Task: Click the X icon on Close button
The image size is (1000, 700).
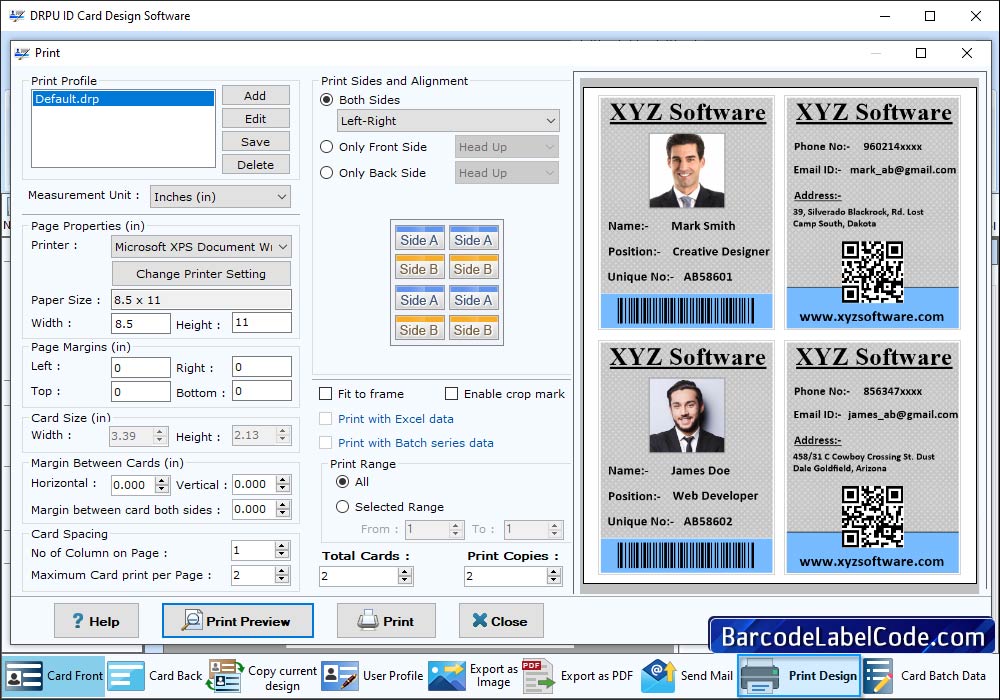Action: point(480,620)
